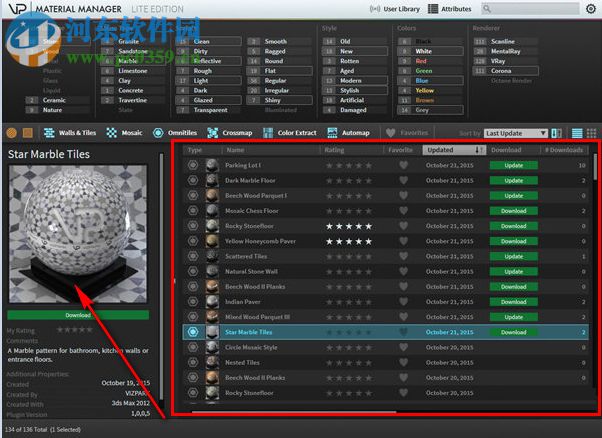Switch to list view layout
Screen dimensions: 602x438
[x=577, y=133]
